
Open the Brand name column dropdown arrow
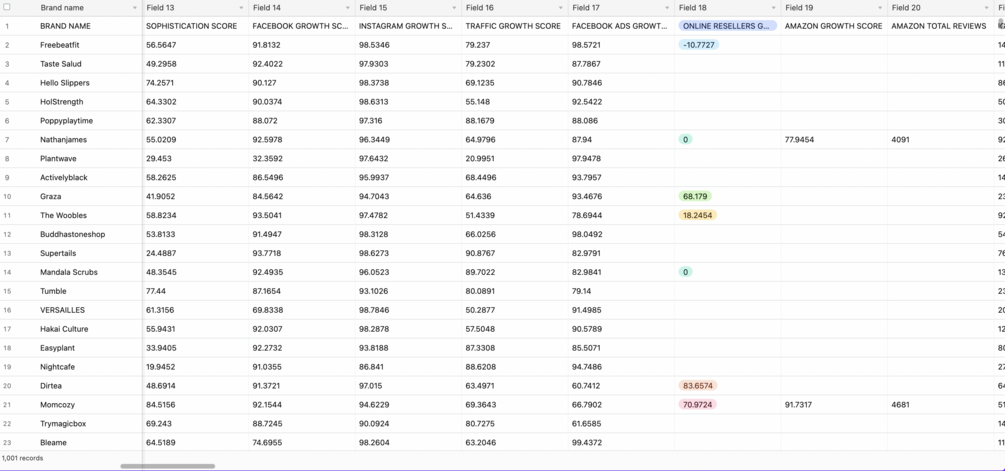pyautogui.click(x=135, y=8)
